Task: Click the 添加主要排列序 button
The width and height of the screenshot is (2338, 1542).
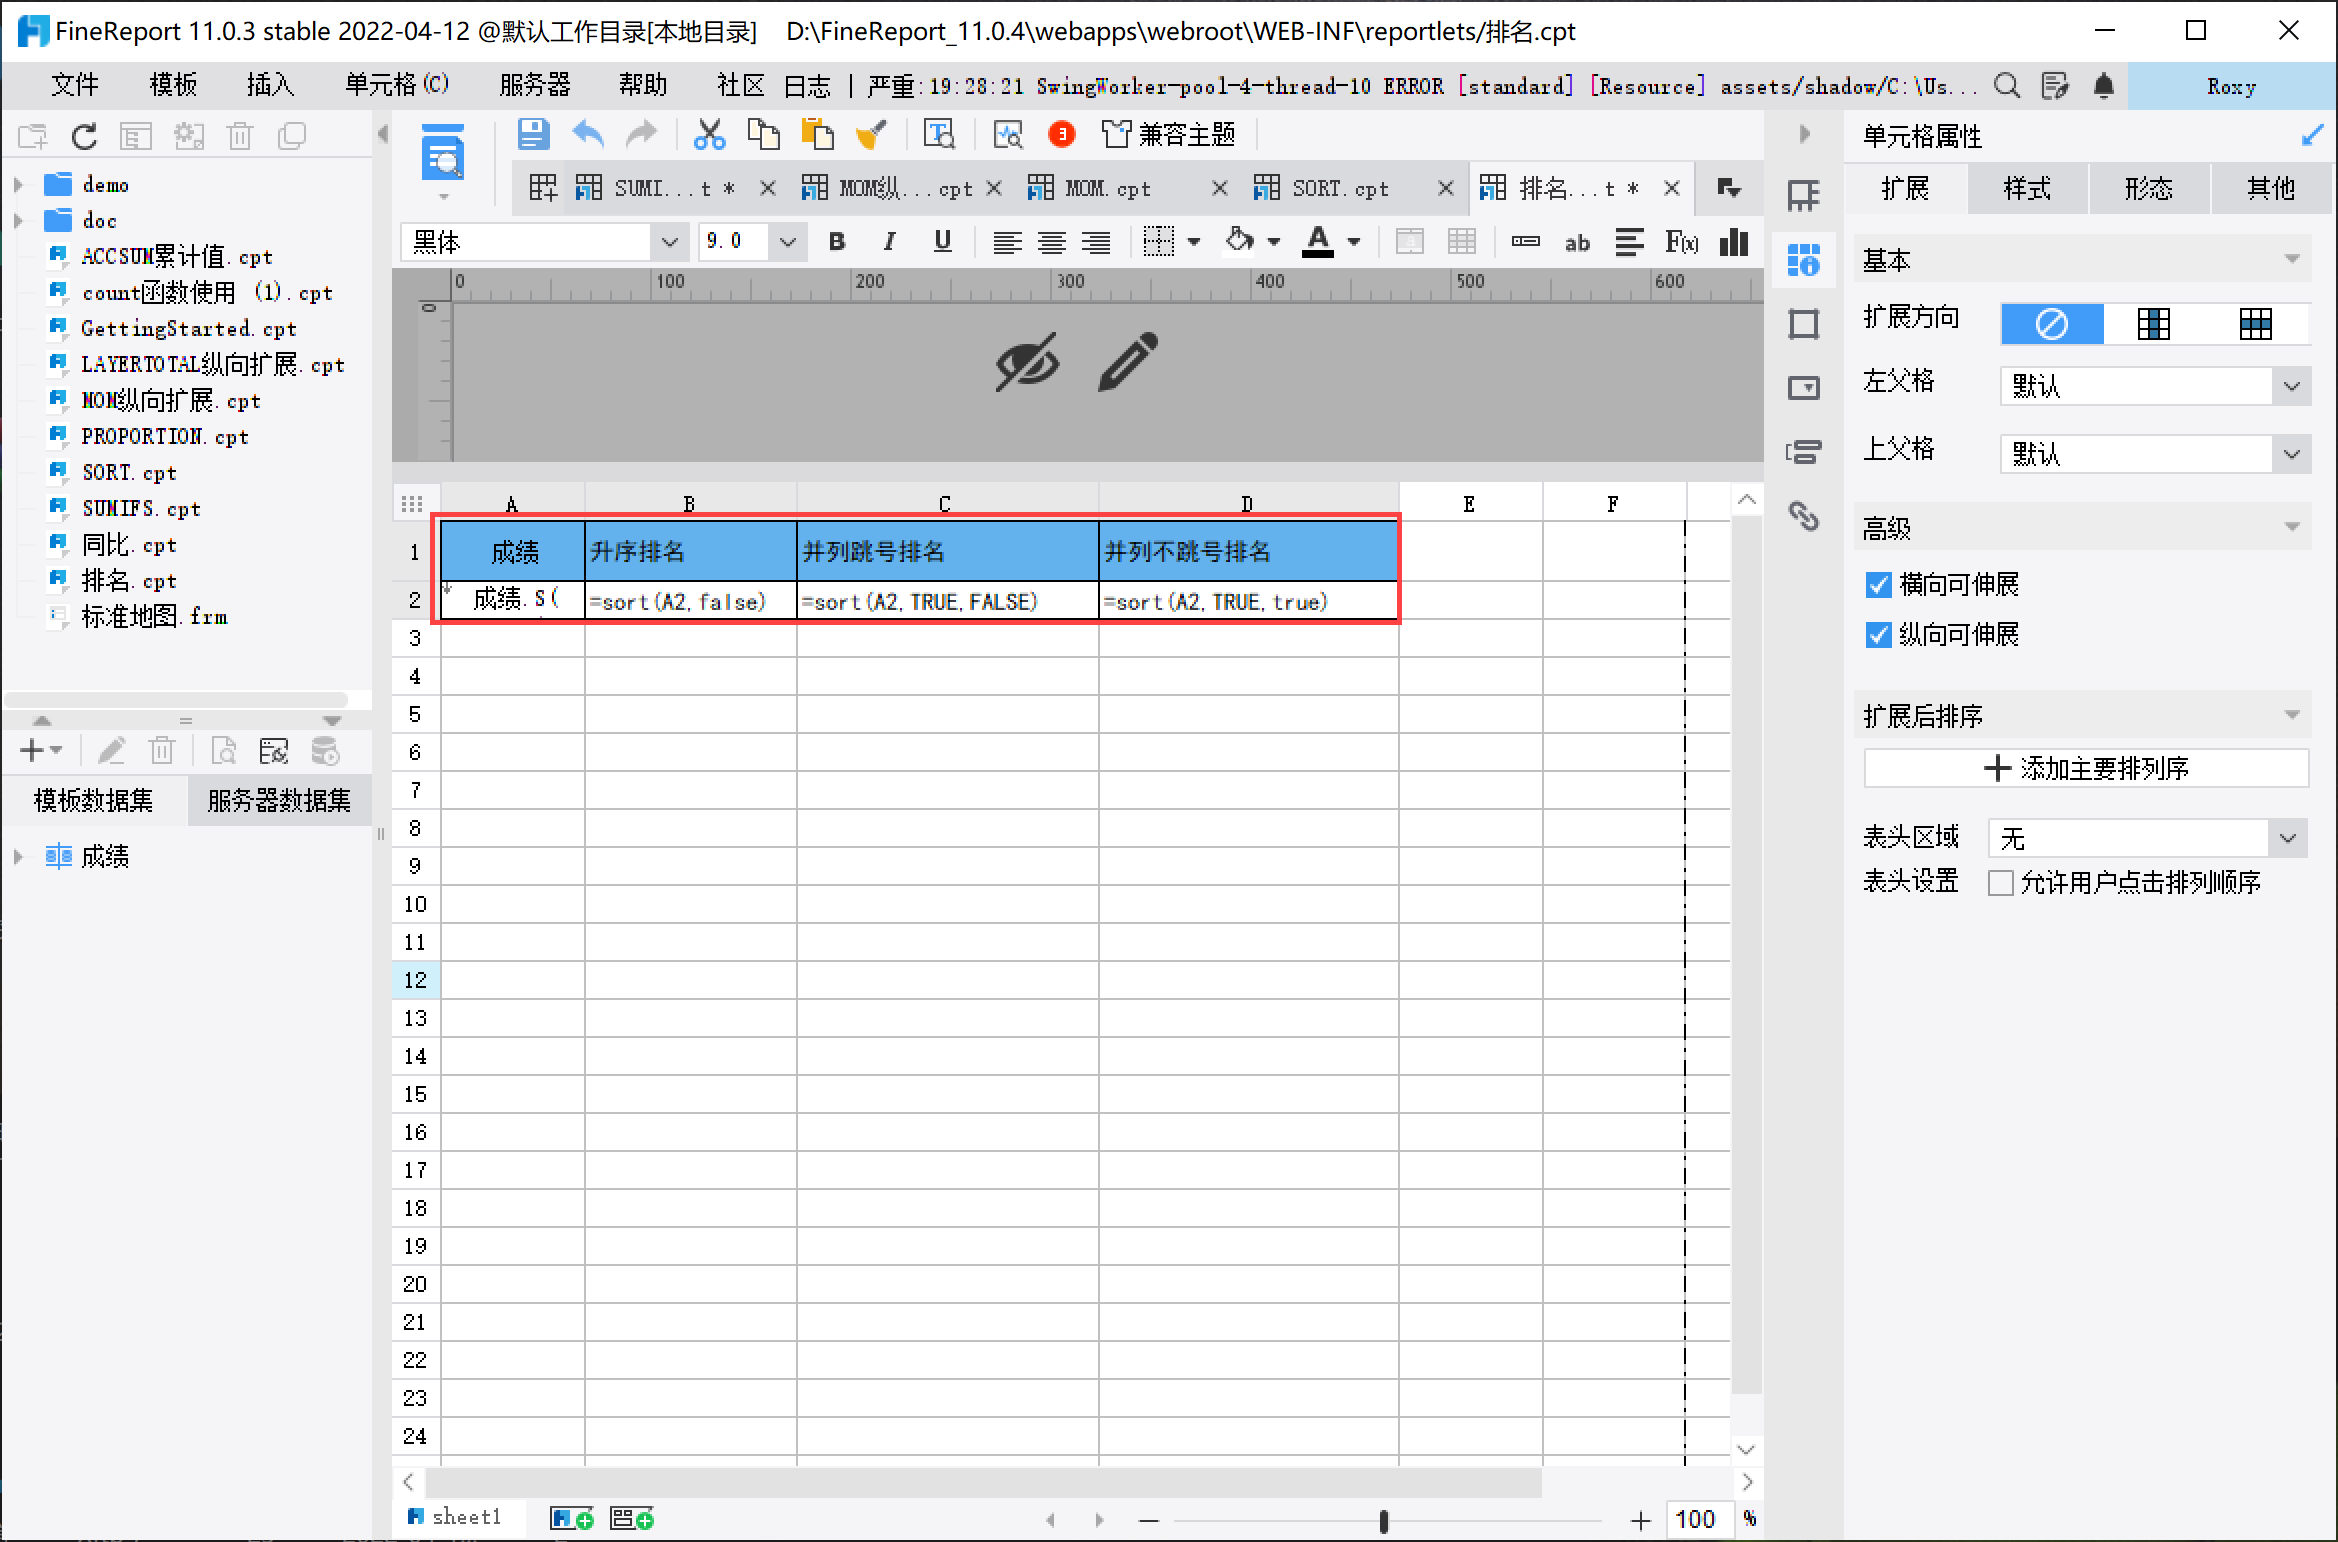Action: [x=2086, y=768]
